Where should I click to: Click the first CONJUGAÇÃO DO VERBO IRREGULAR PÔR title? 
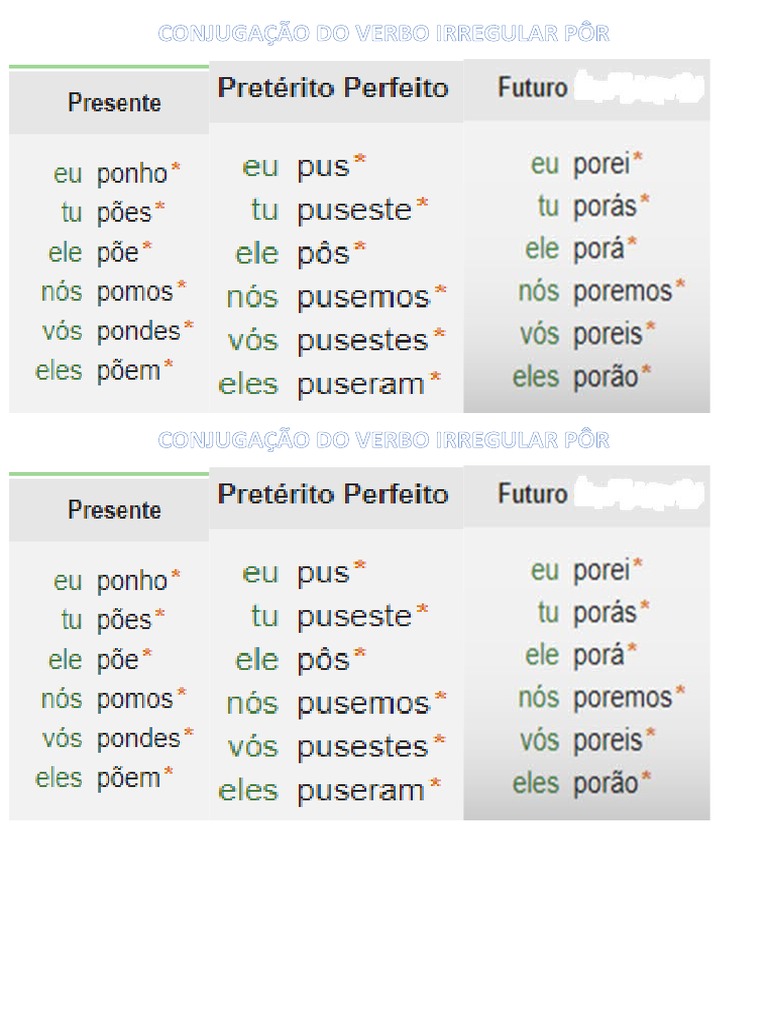[x=384, y=34]
